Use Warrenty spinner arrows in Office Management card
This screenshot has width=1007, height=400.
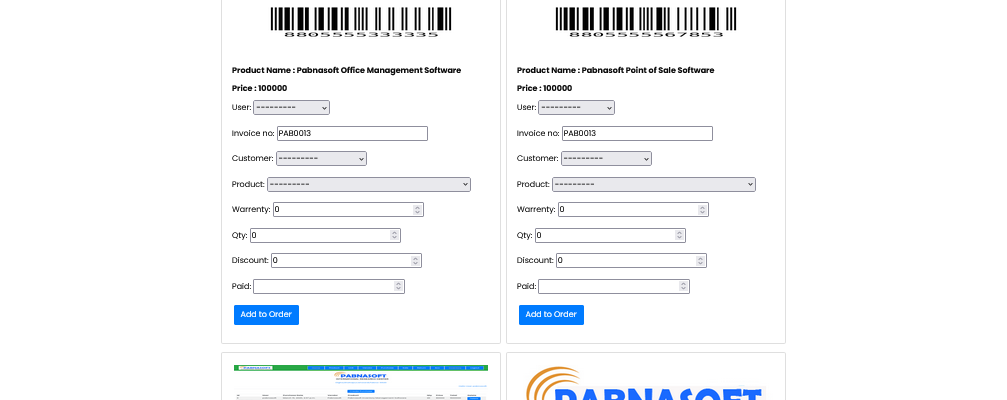pyautogui.click(x=417, y=209)
